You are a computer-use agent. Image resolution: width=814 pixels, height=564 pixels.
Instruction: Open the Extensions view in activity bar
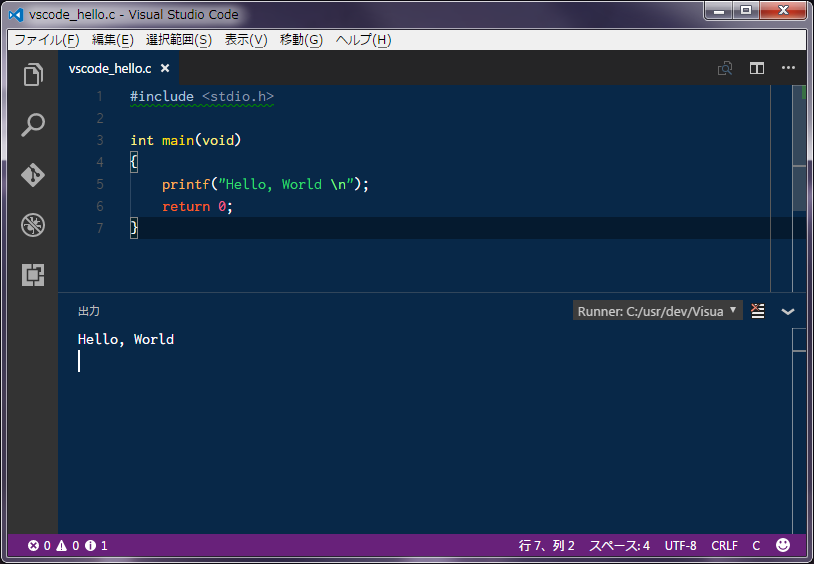[x=33, y=274]
